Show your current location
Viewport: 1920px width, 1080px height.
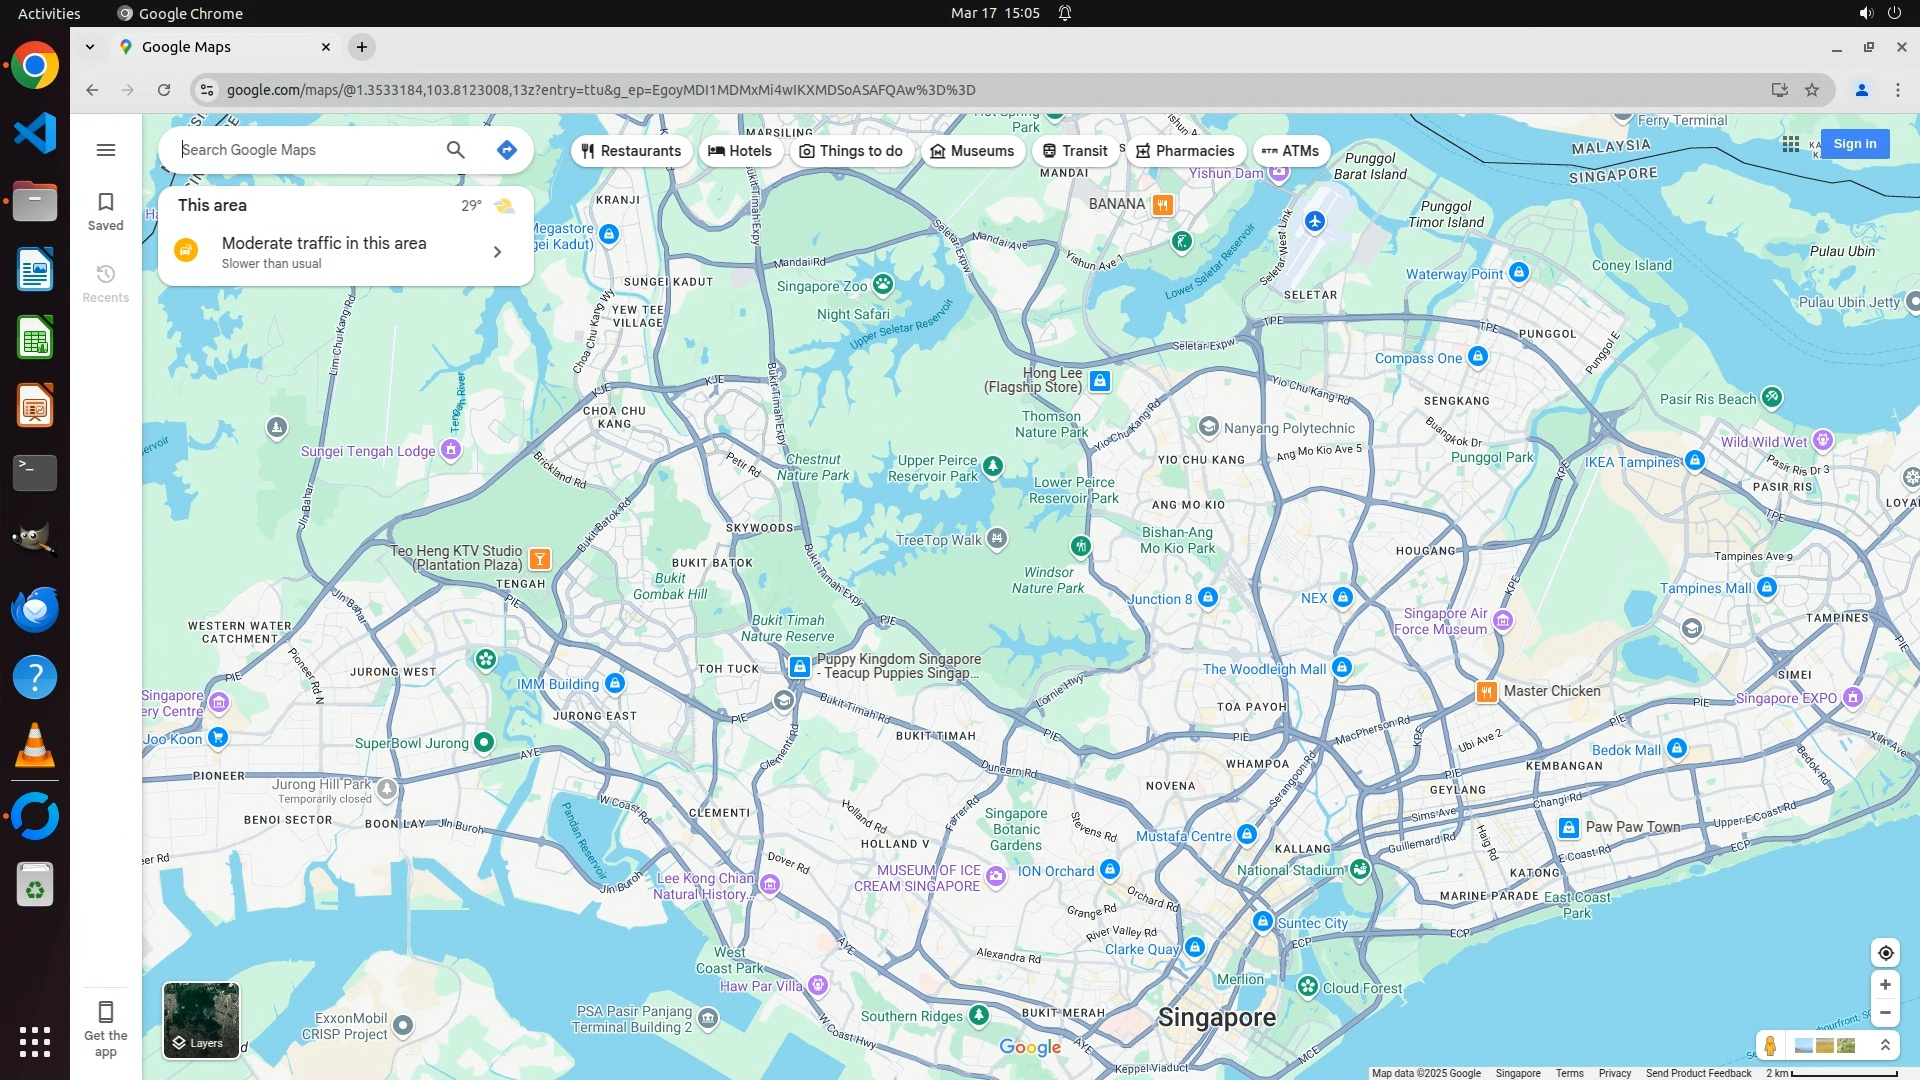coord(1885,953)
